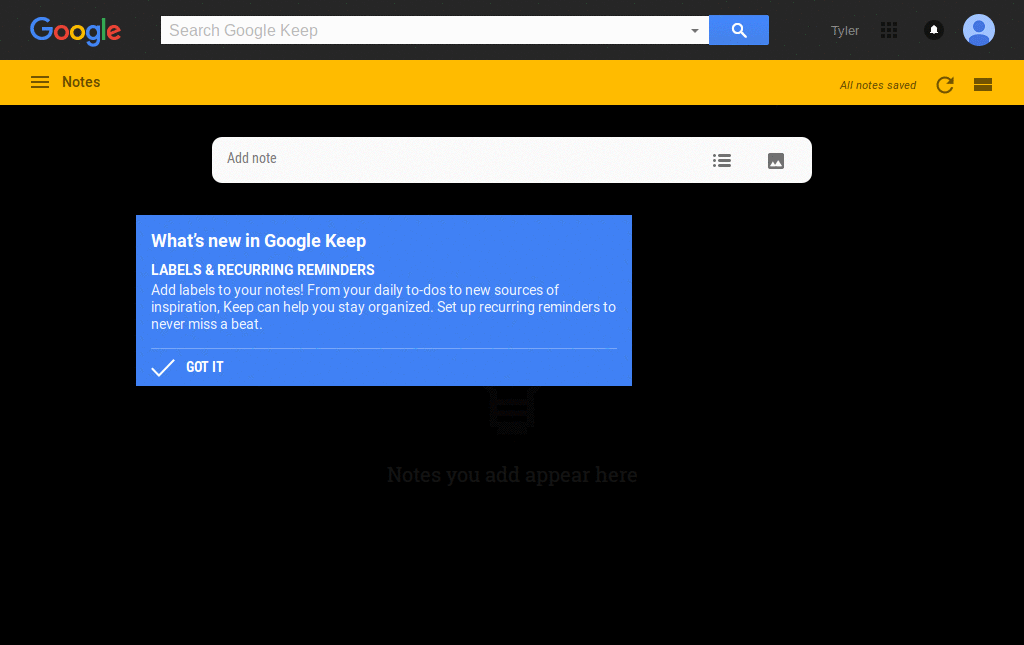
Task: Click the Google logo
Action: 75,31
